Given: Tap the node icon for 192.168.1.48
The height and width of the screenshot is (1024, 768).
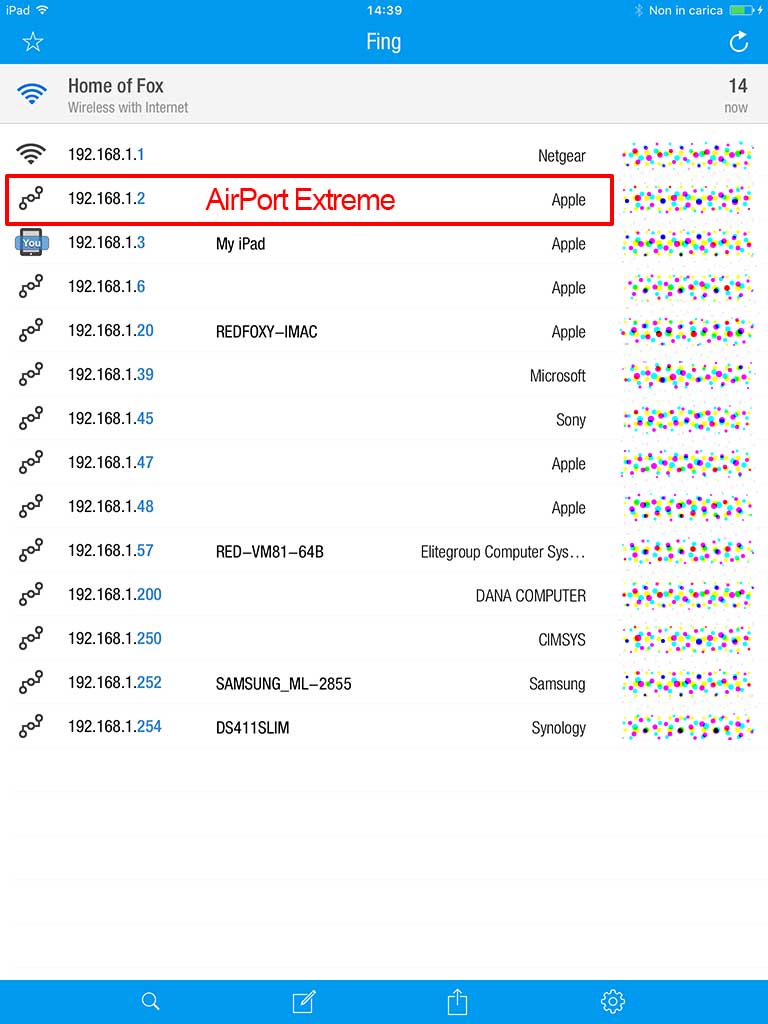Looking at the screenshot, I should coord(31,506).
